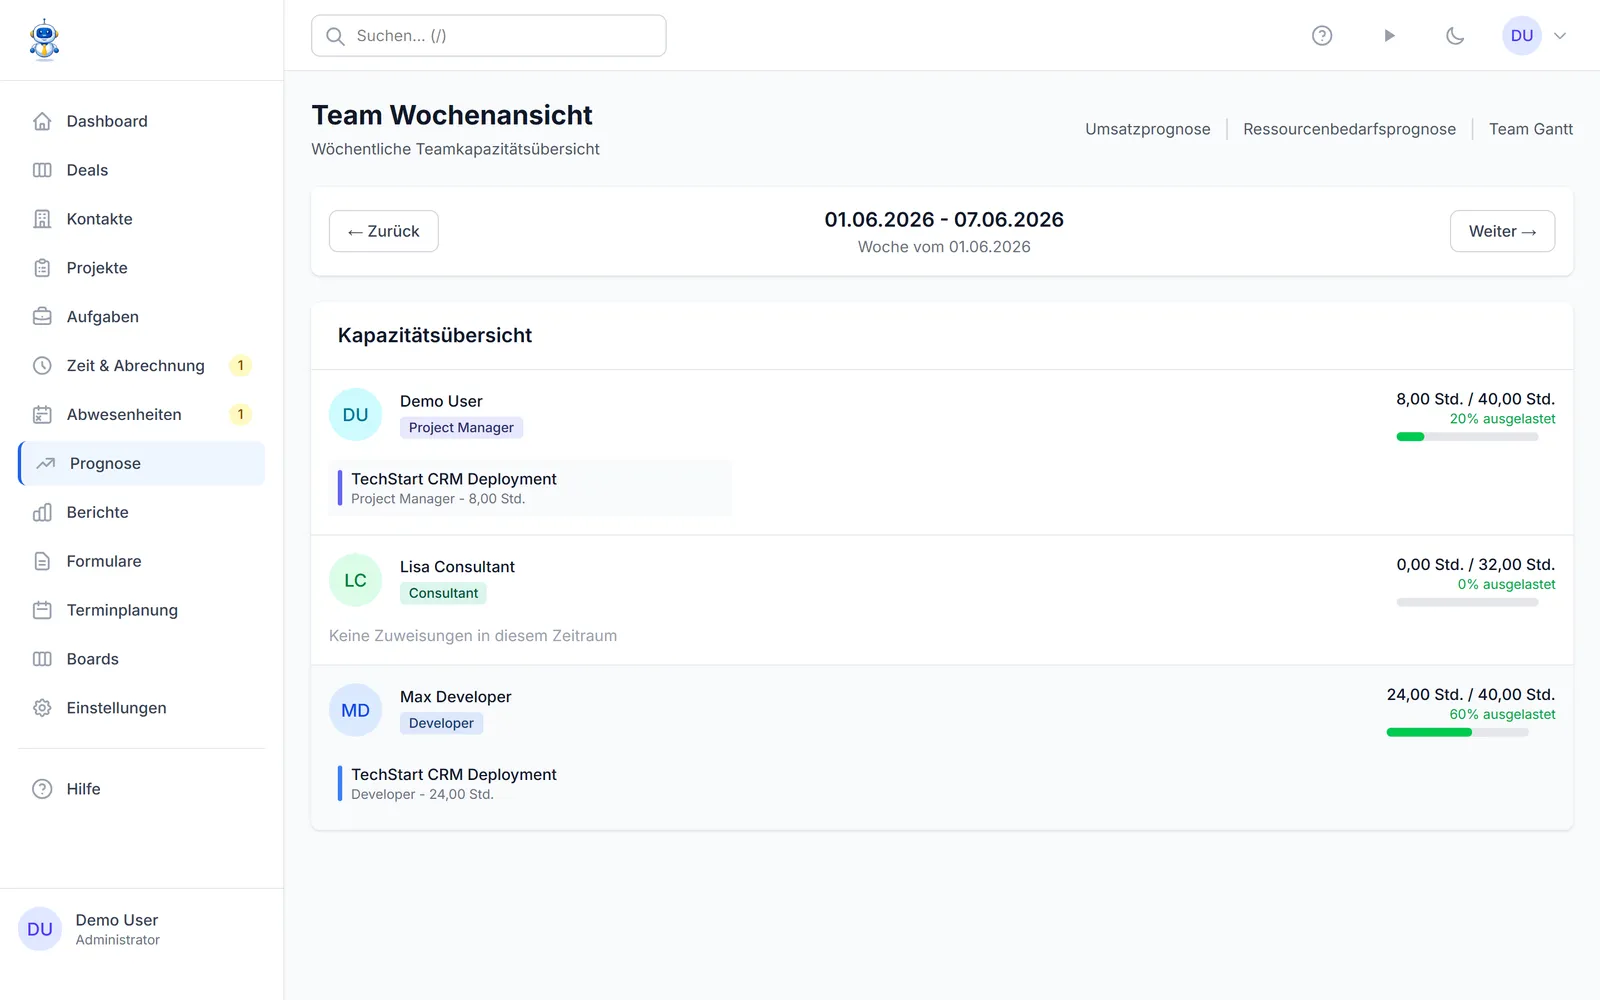The height and width of the screenshot is (1000, 1600).
Task: Click the Lisa Consultant name
Action: tap(457, 567)
